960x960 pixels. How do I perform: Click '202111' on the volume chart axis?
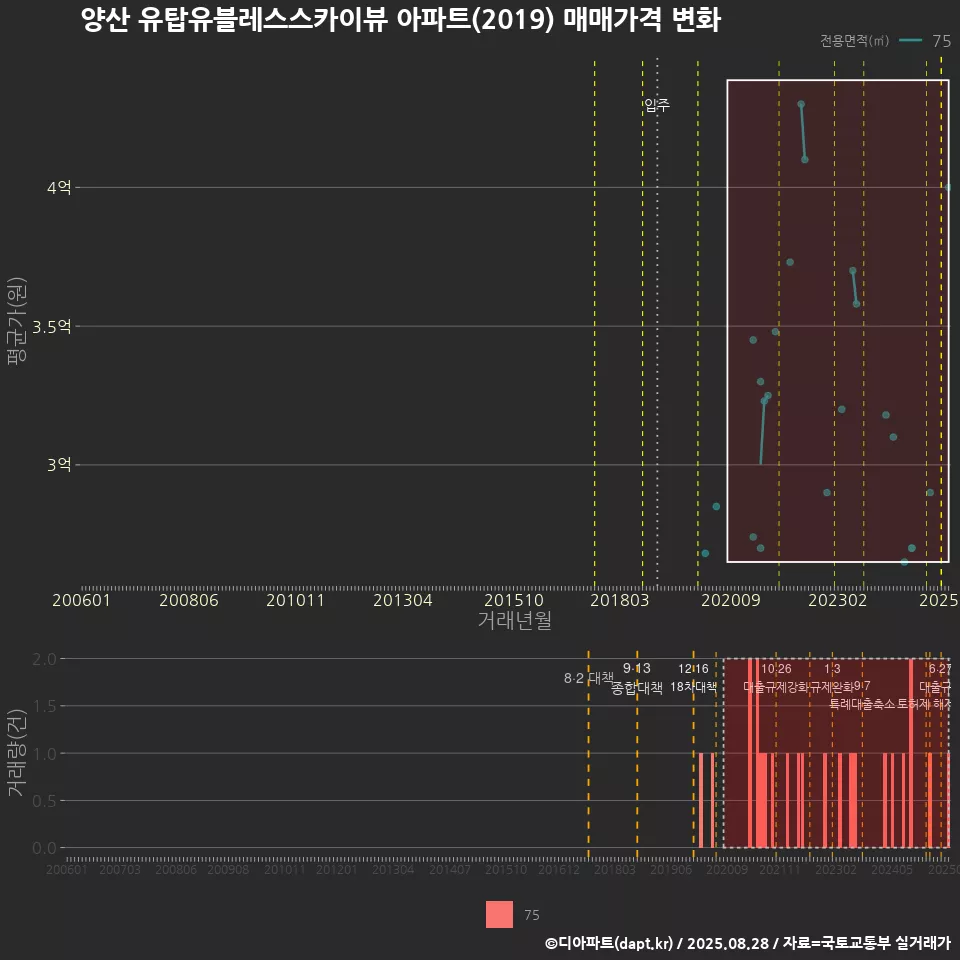point(779,869)
